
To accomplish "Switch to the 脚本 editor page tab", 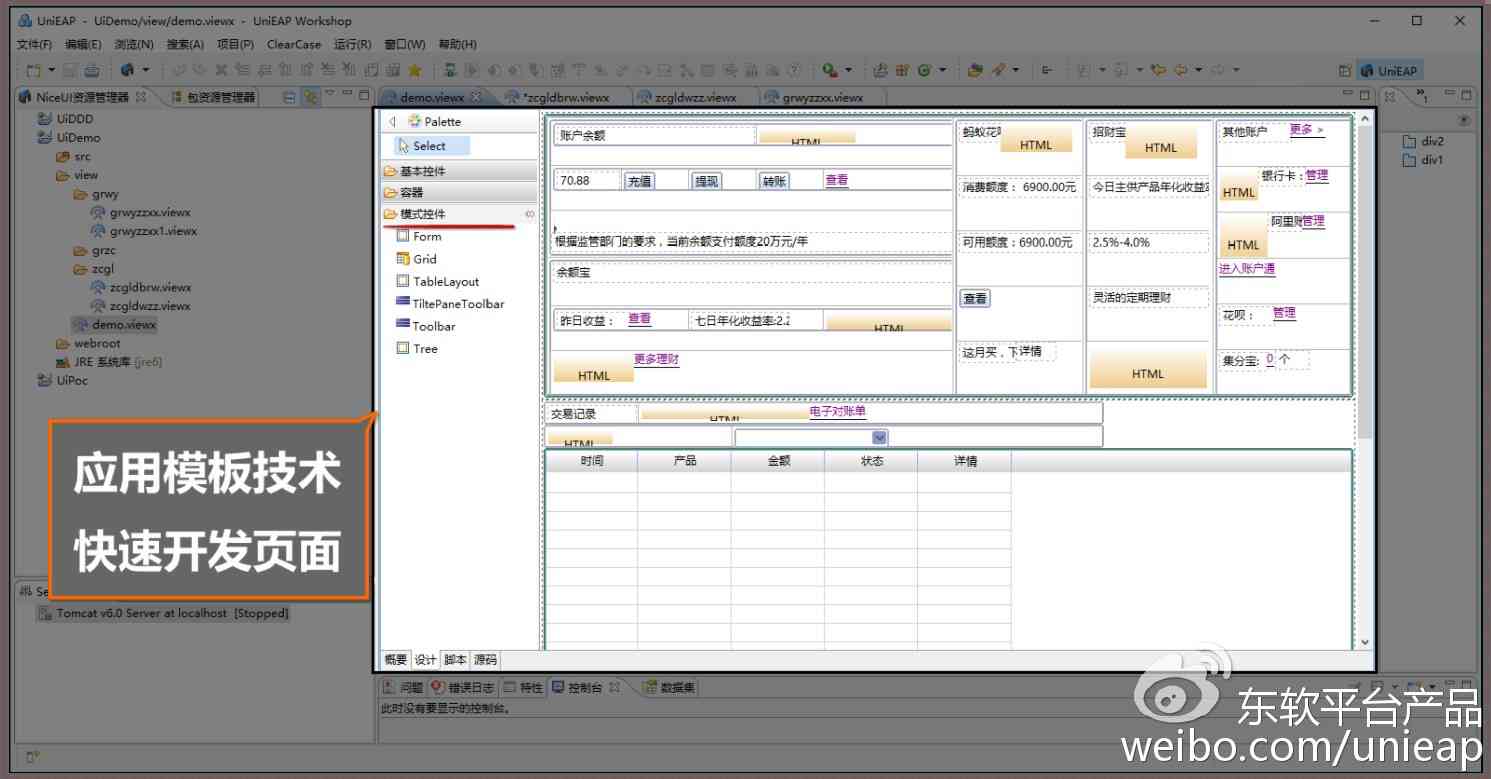I will coord(455,660).
